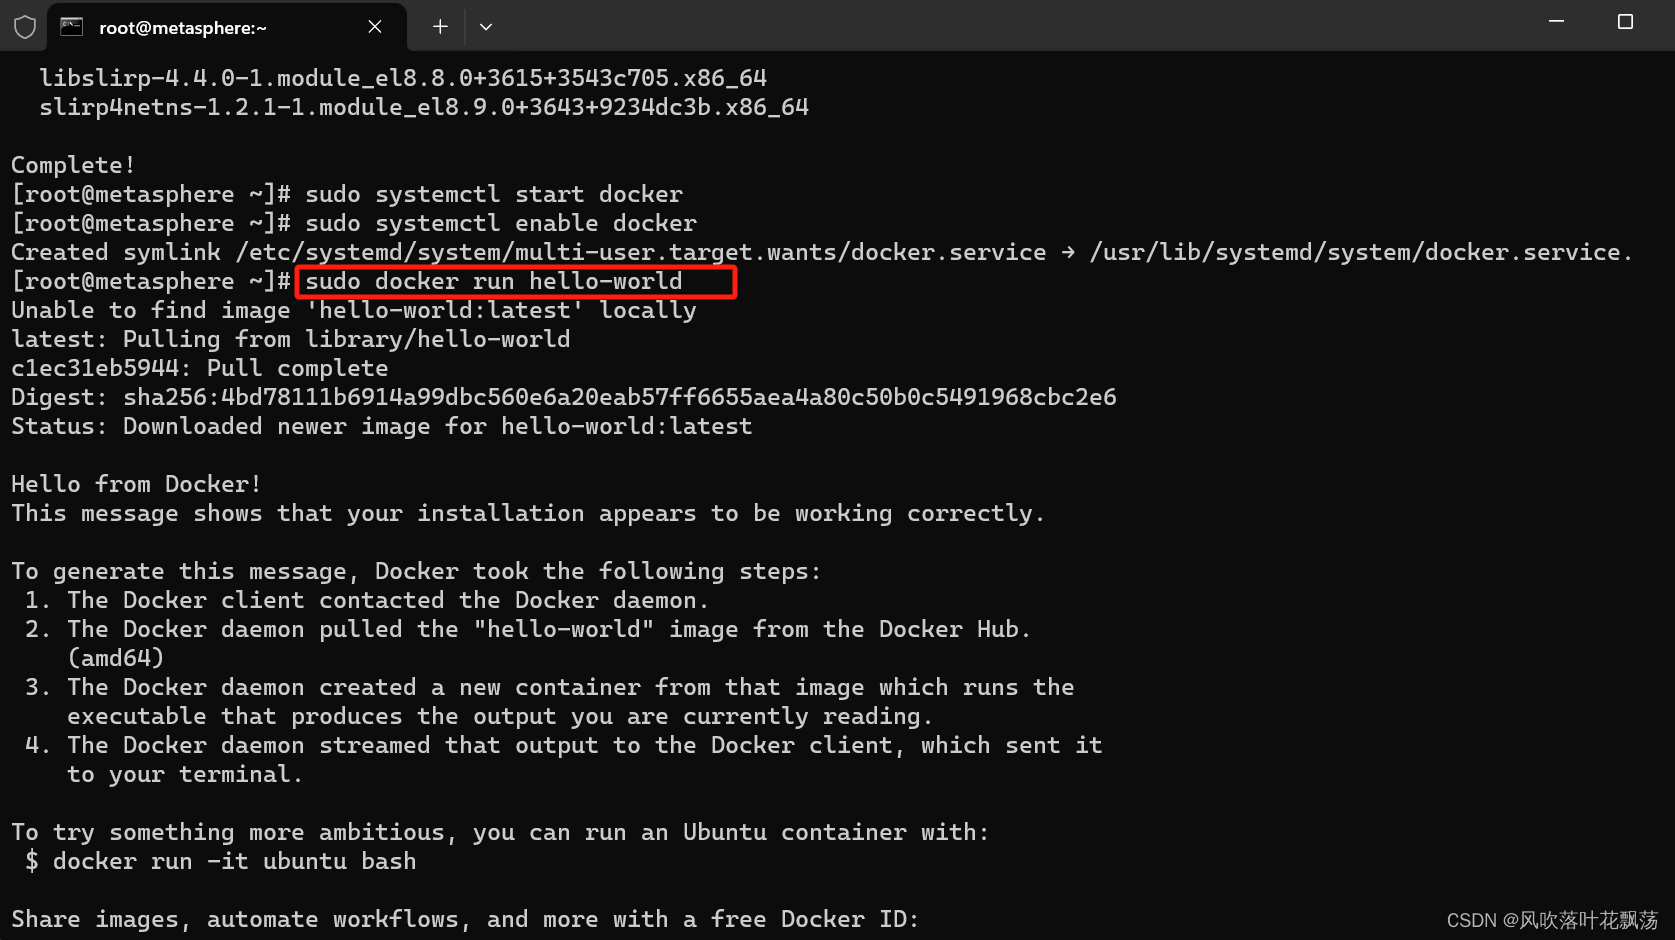
Task: Click the "Unable to find image" message line
Action: [353, 310]
